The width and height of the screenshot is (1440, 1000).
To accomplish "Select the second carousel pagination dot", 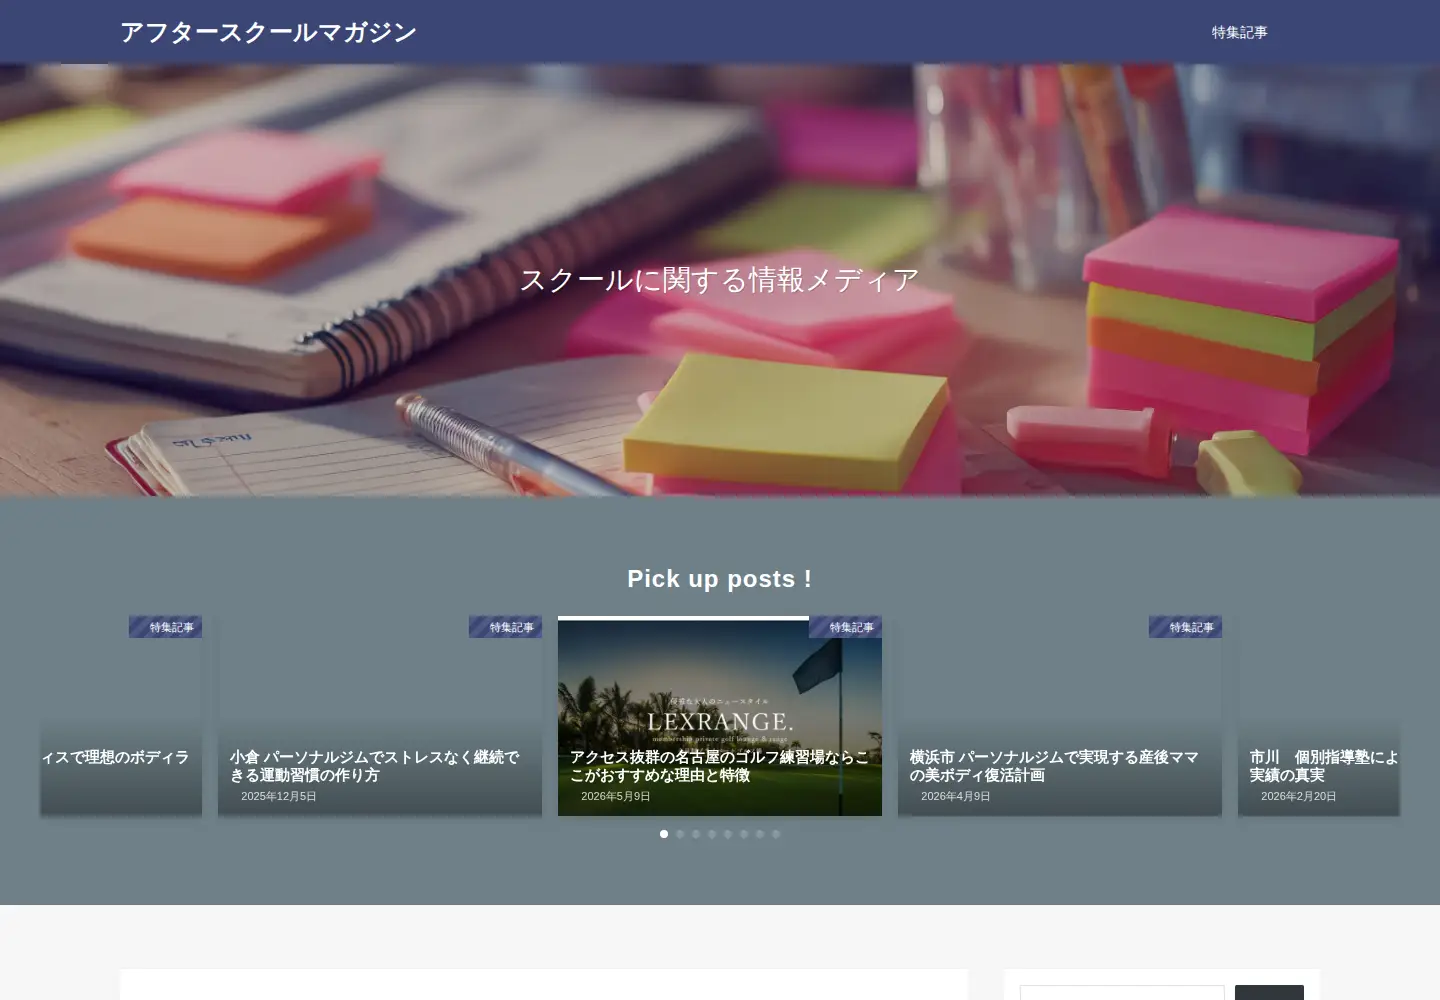I will (x=680, y=834).
